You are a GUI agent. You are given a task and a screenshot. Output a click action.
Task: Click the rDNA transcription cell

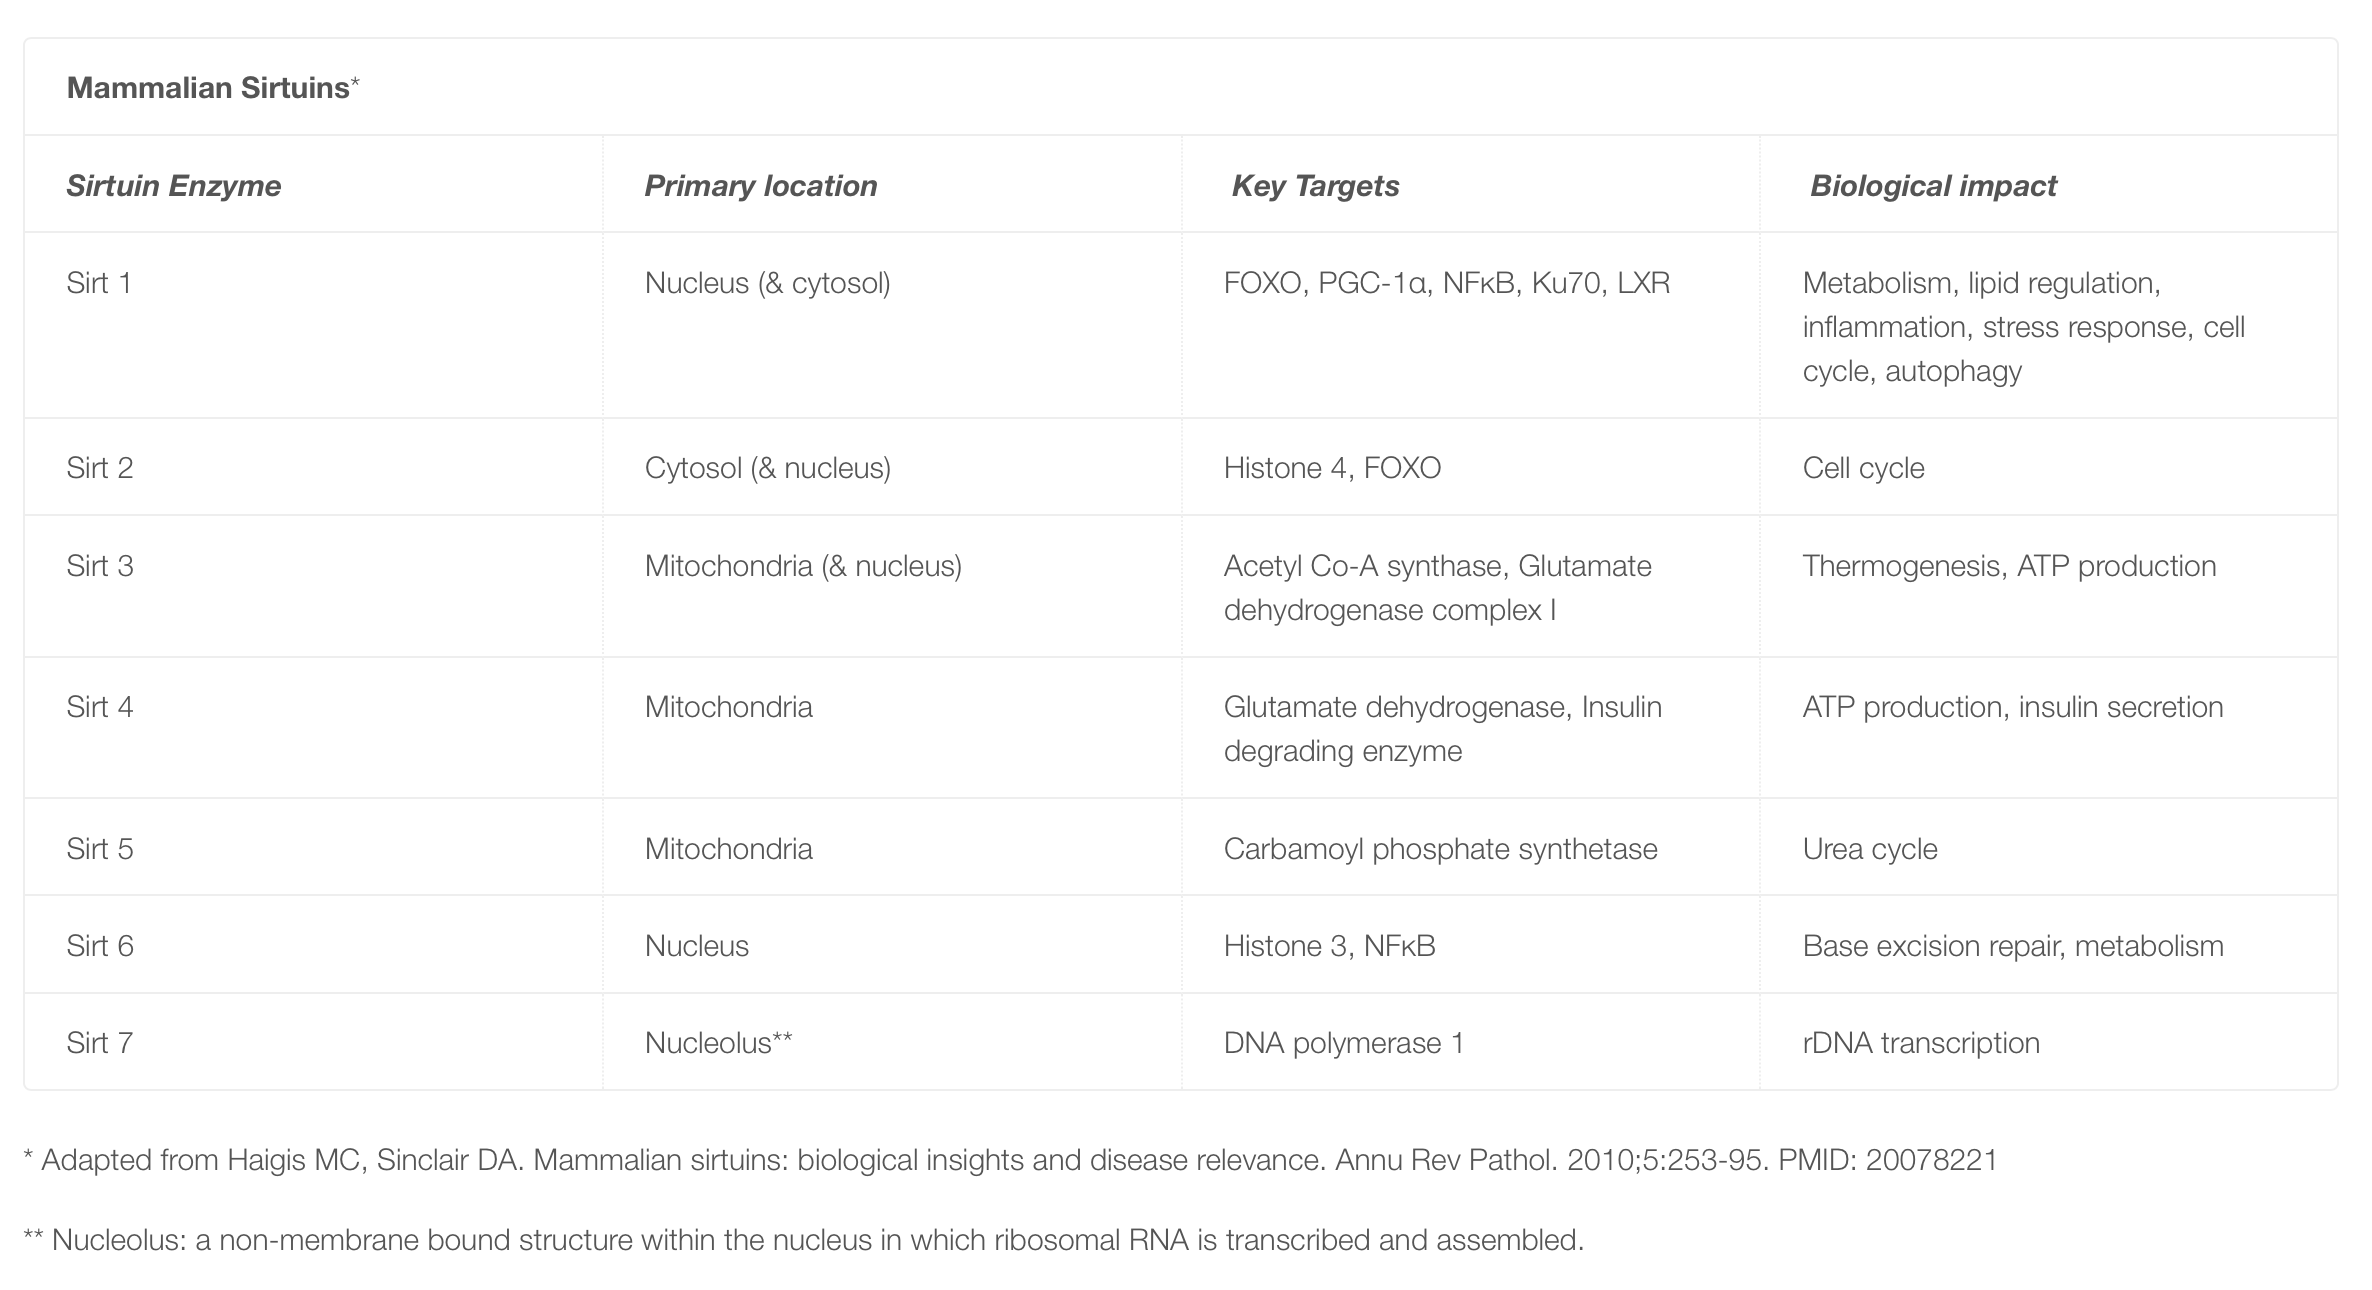(1921, 1043)
